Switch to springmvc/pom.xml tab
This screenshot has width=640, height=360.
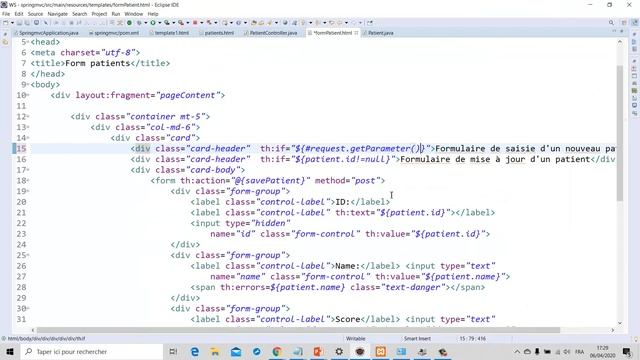[114, 33]
